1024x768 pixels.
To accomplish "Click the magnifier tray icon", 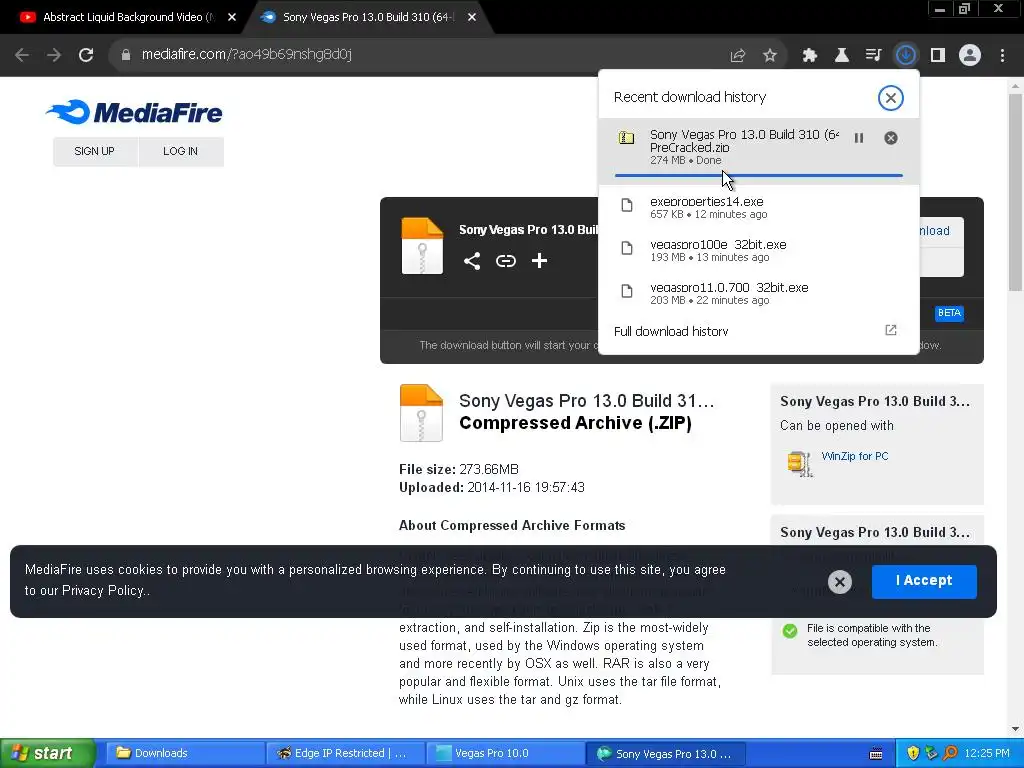I will [950, 754].
